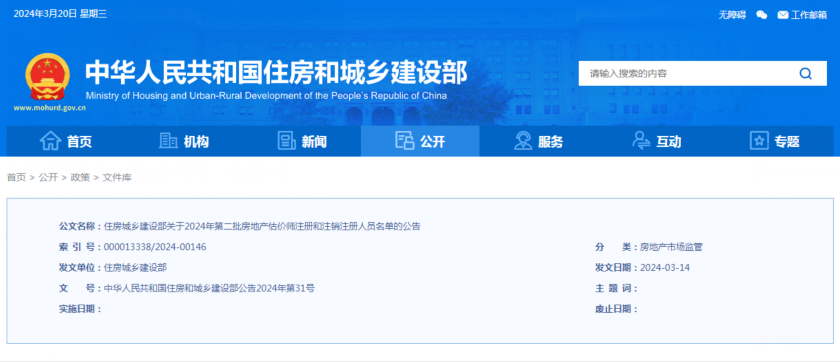Click the www.mohurd.gov.cn site address

pyautogui.click(x=50, y=108)
